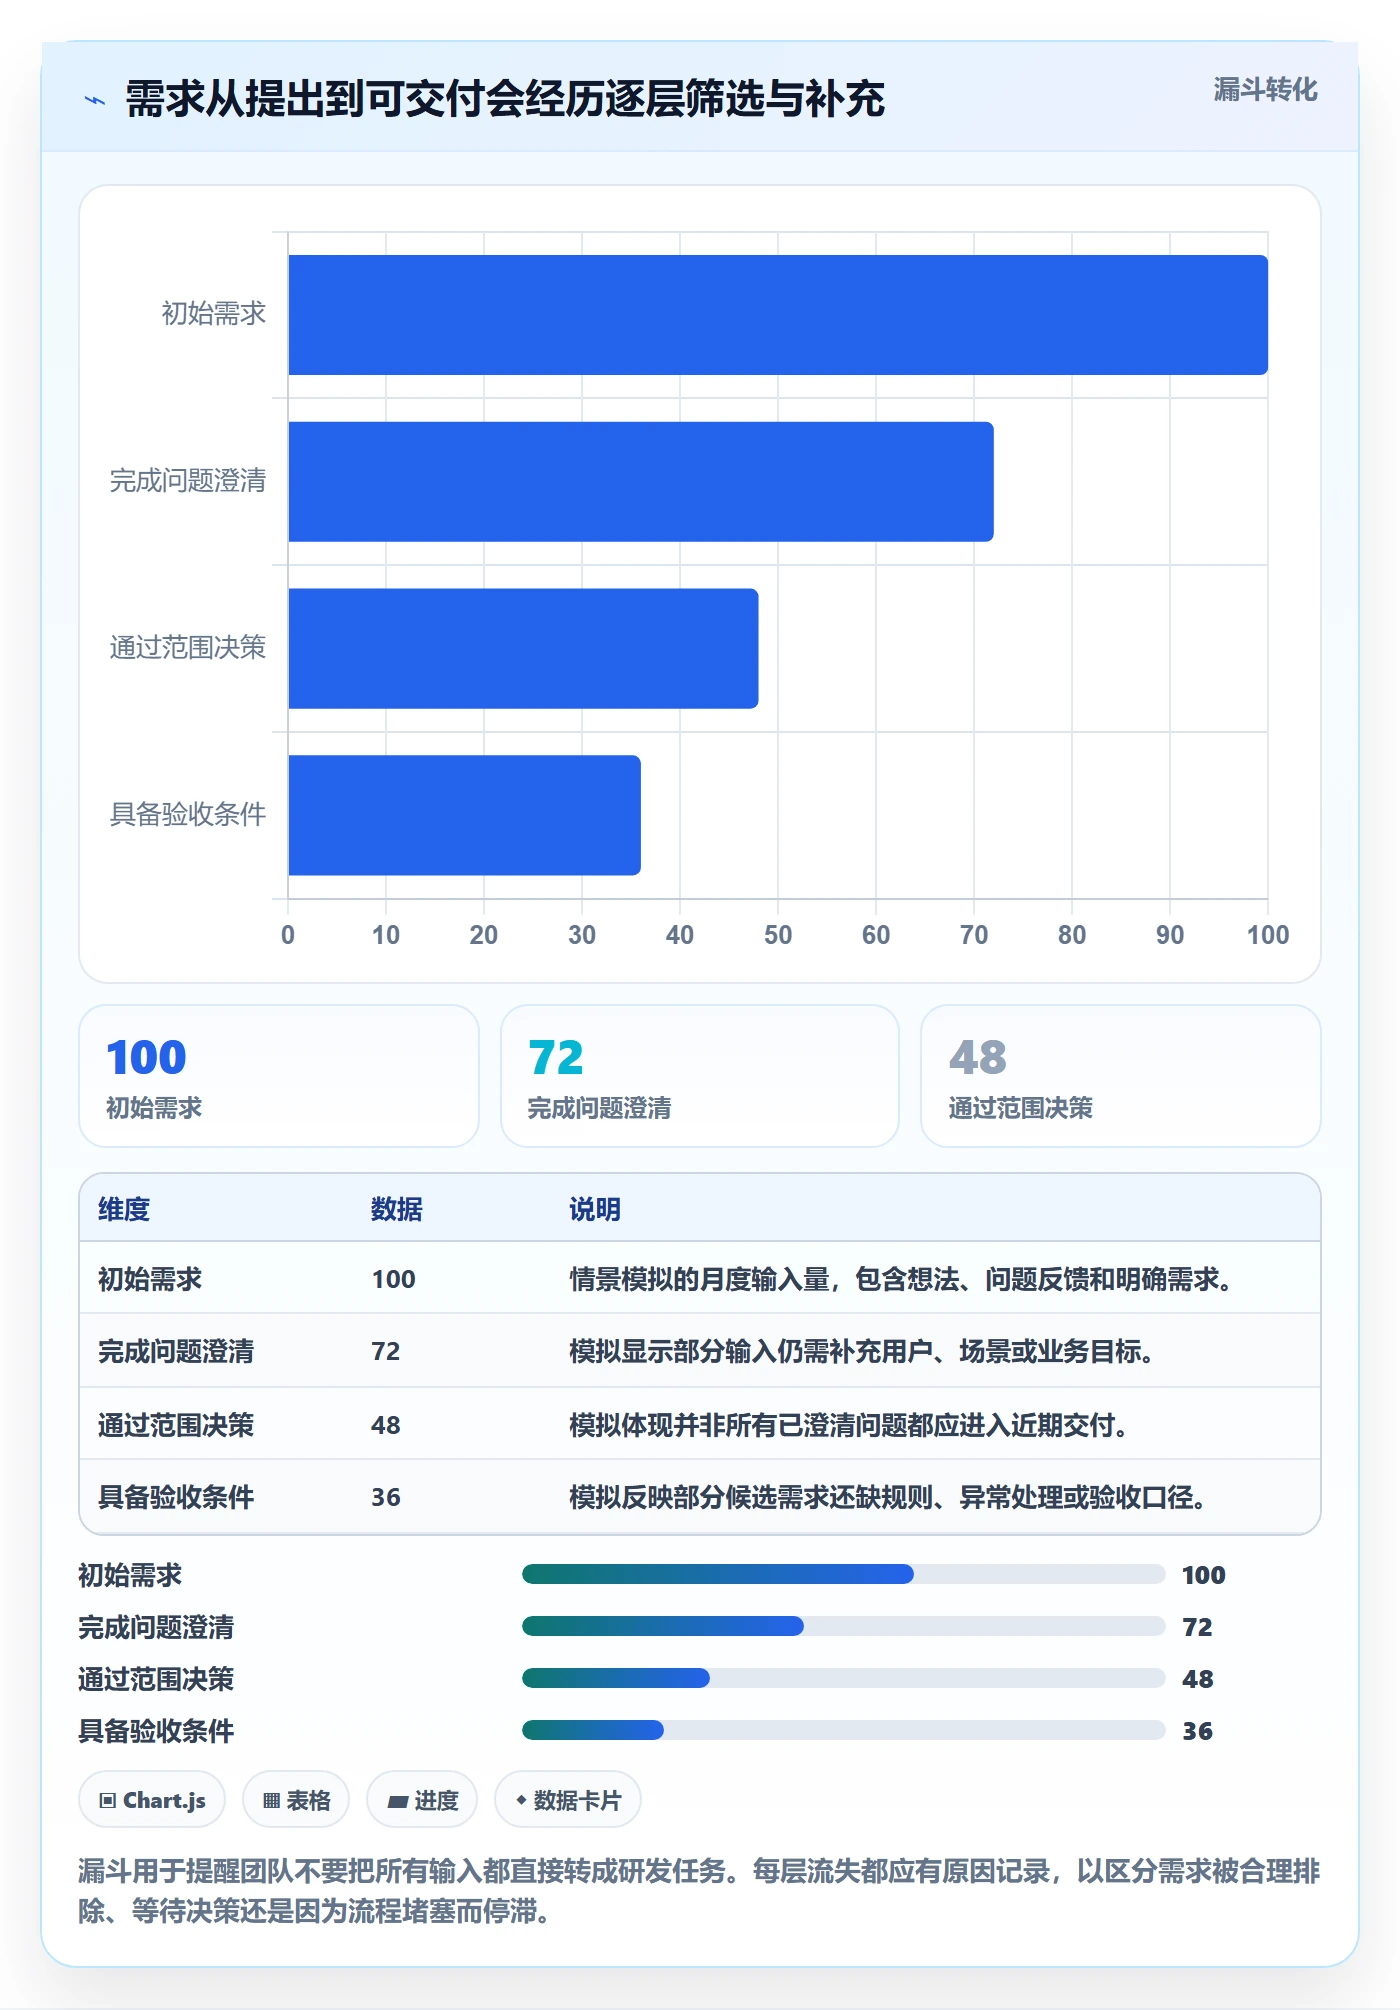This screenshot has width=1400, height=2010.
Task: Click the 说明 column header
Action: point(595,1209)
